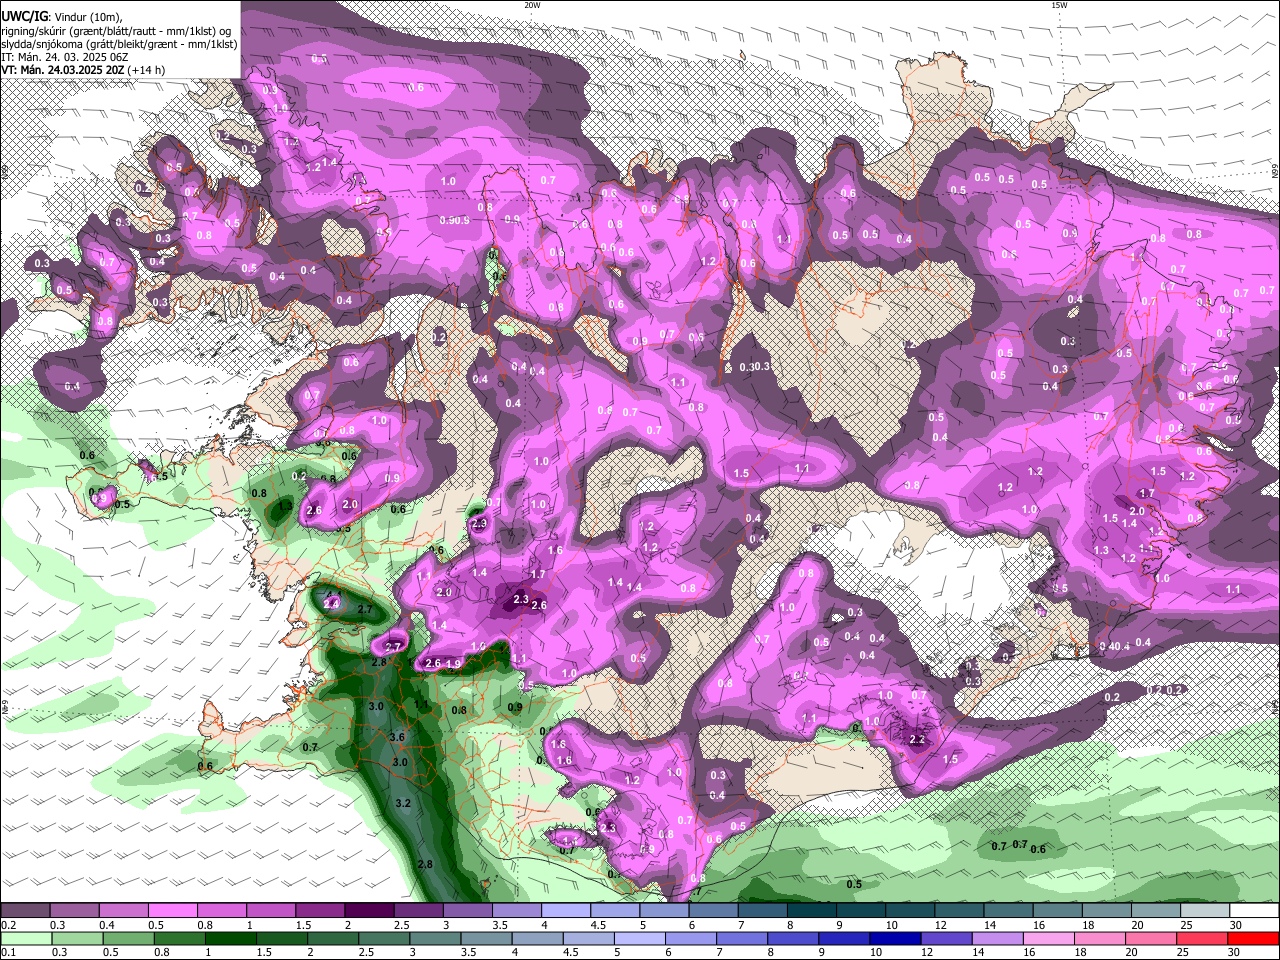Click the 'rigning/skúrir' legend description line
Viewport: 1280px width, 960px height.
coord(115,31)
